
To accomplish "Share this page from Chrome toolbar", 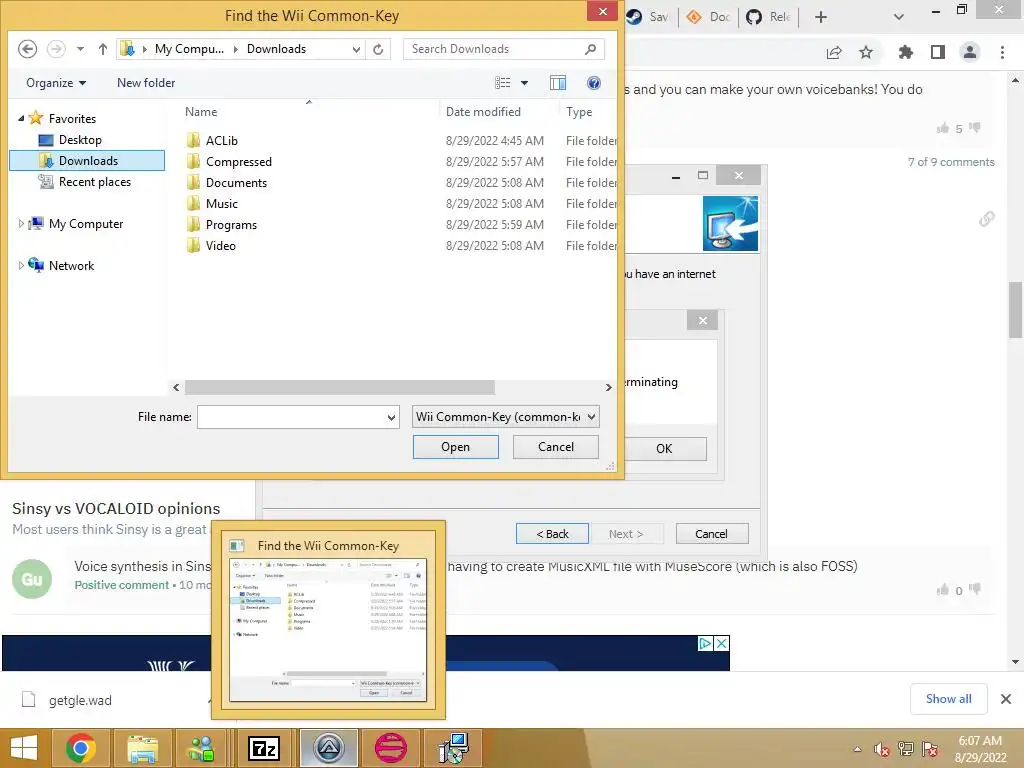I will click(834, 52).
